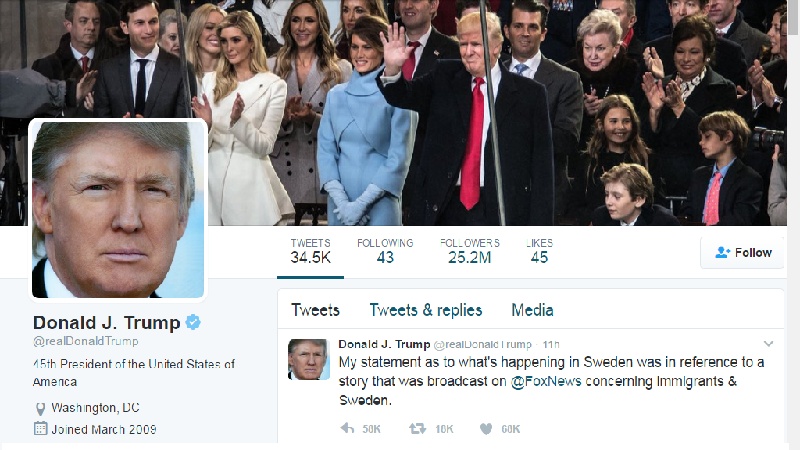Viewport: 800px width, 450px height.
Task: Open the Likes 45 list
Action: (x=539, y=251)
